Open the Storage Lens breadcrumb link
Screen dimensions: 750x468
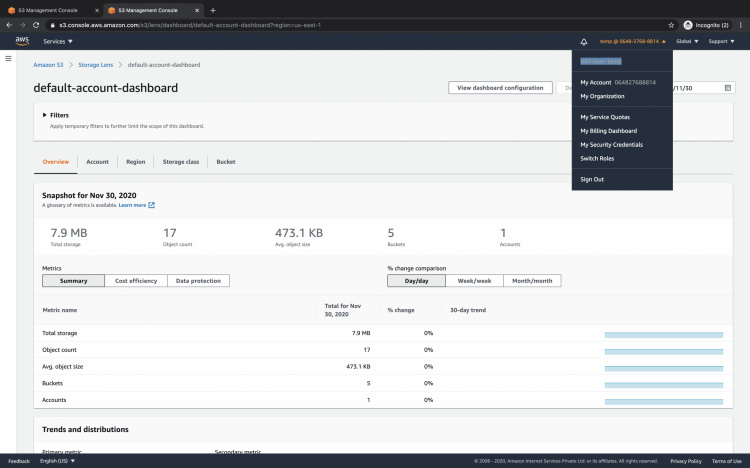coord(95,64)
